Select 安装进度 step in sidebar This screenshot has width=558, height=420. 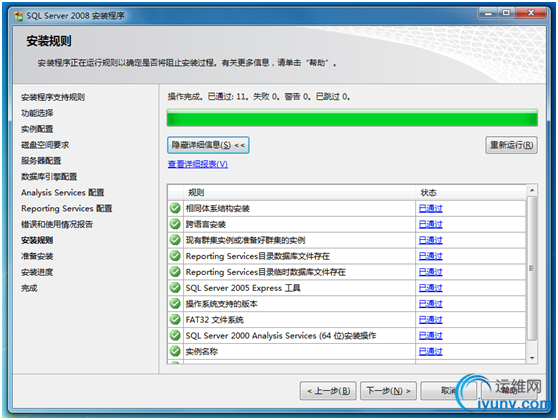click(x=37, y=272)
